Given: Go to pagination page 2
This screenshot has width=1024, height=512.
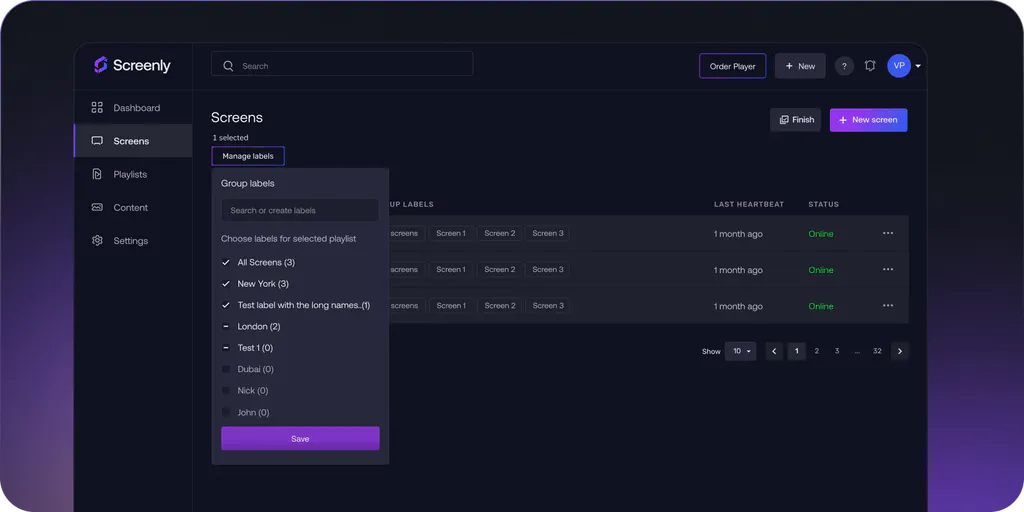Looking at the screenshot, I should click(817, 351).
